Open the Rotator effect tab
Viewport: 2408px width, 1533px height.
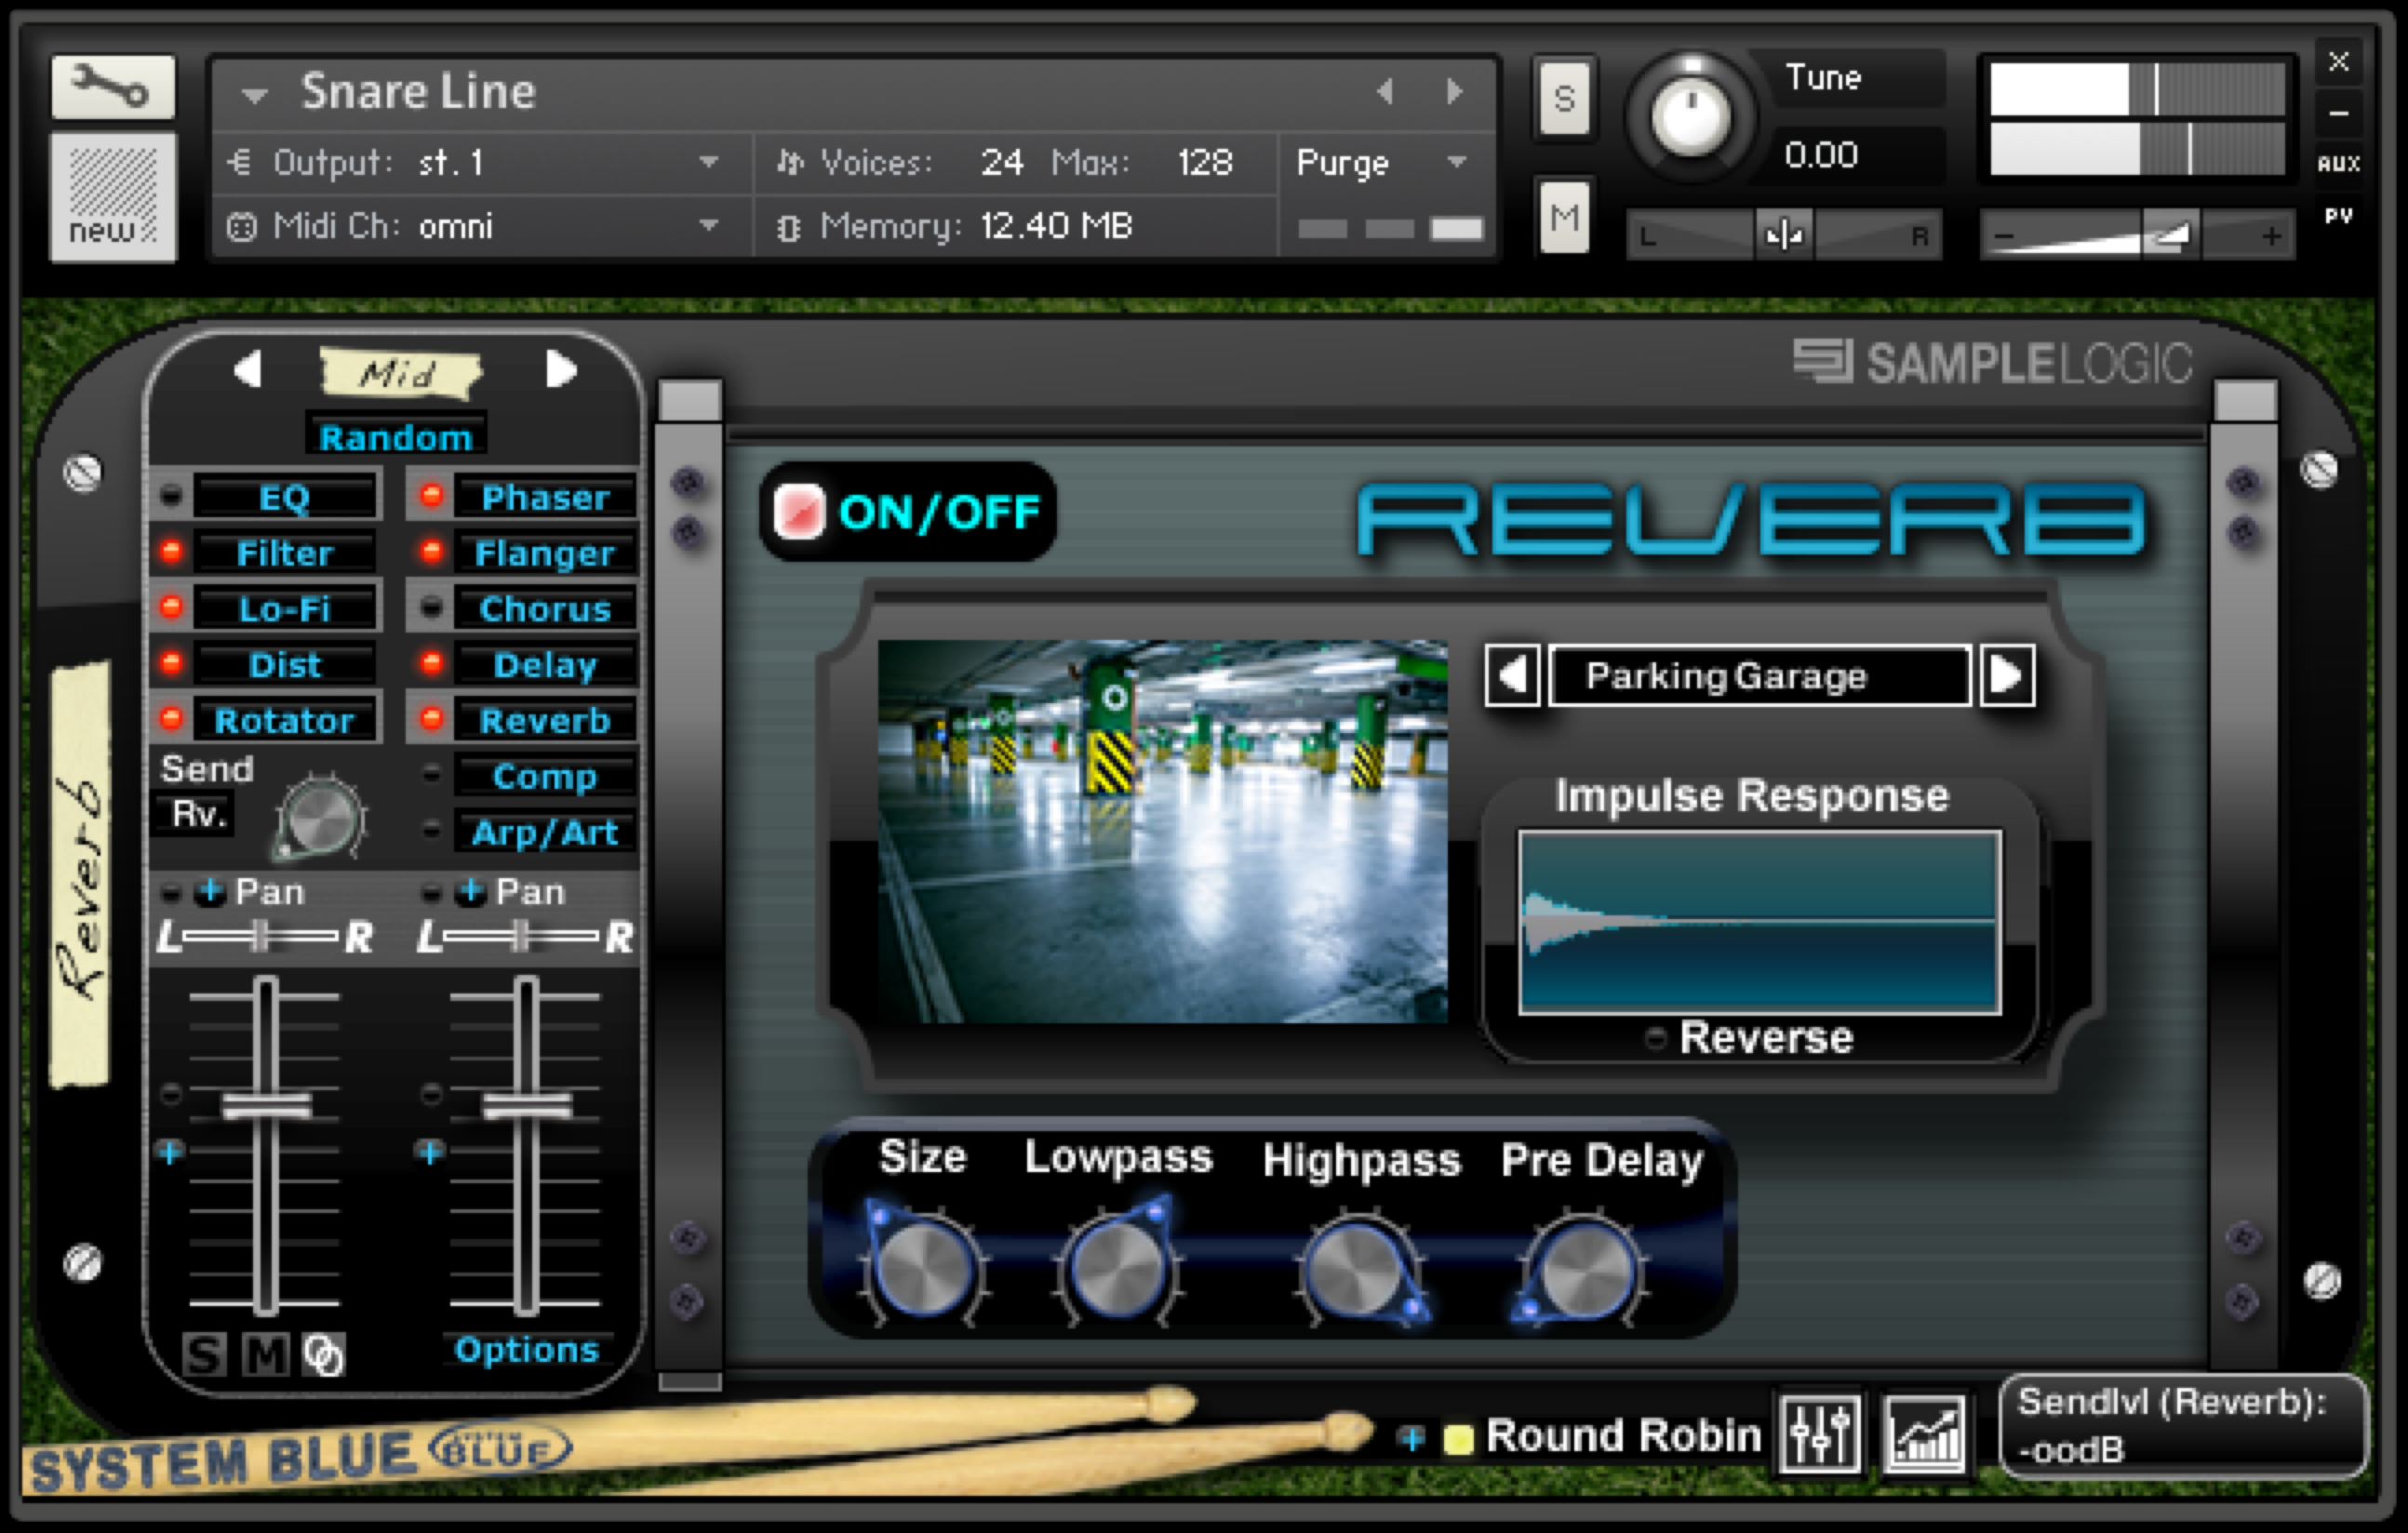(285, 720)
